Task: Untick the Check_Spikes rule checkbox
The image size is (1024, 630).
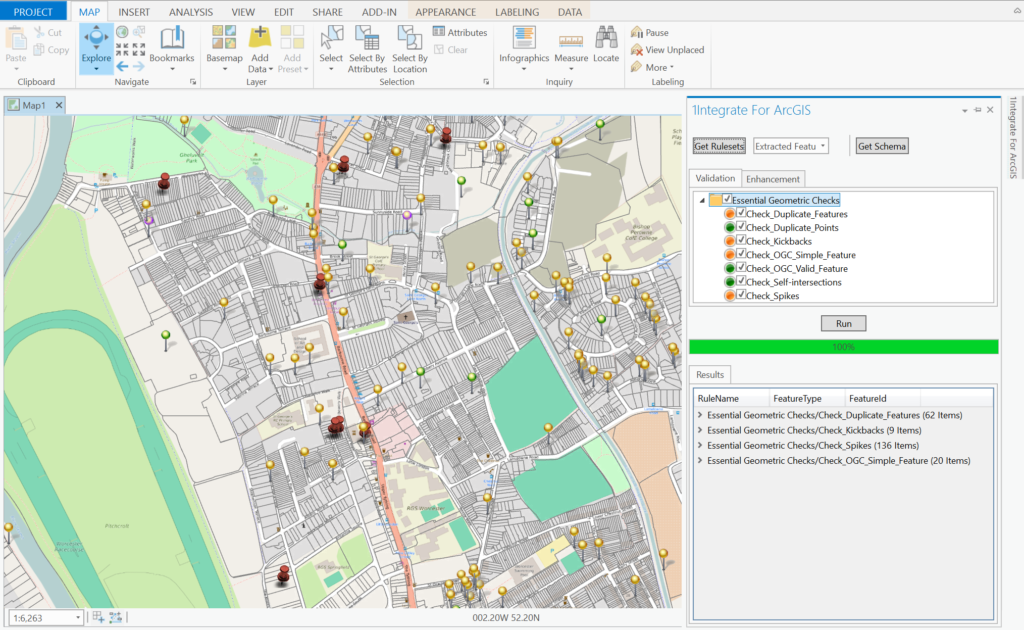Action: point(741,296)
